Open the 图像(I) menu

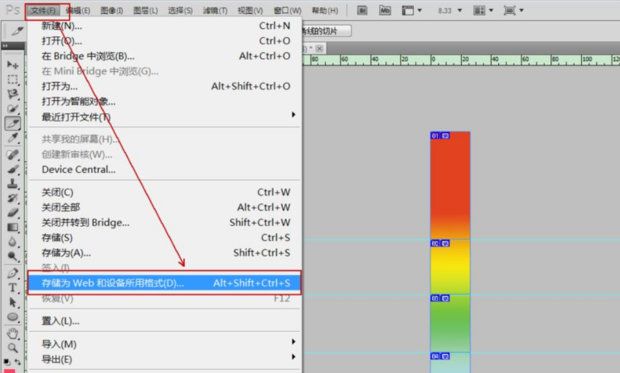(x=112, y=11)
